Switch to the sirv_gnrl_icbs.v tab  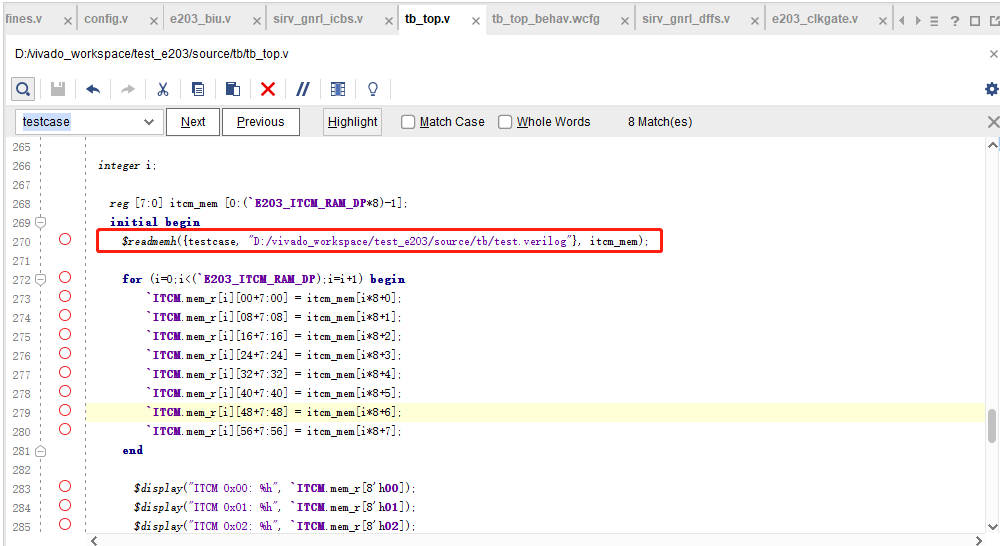[x=318, y=19]
